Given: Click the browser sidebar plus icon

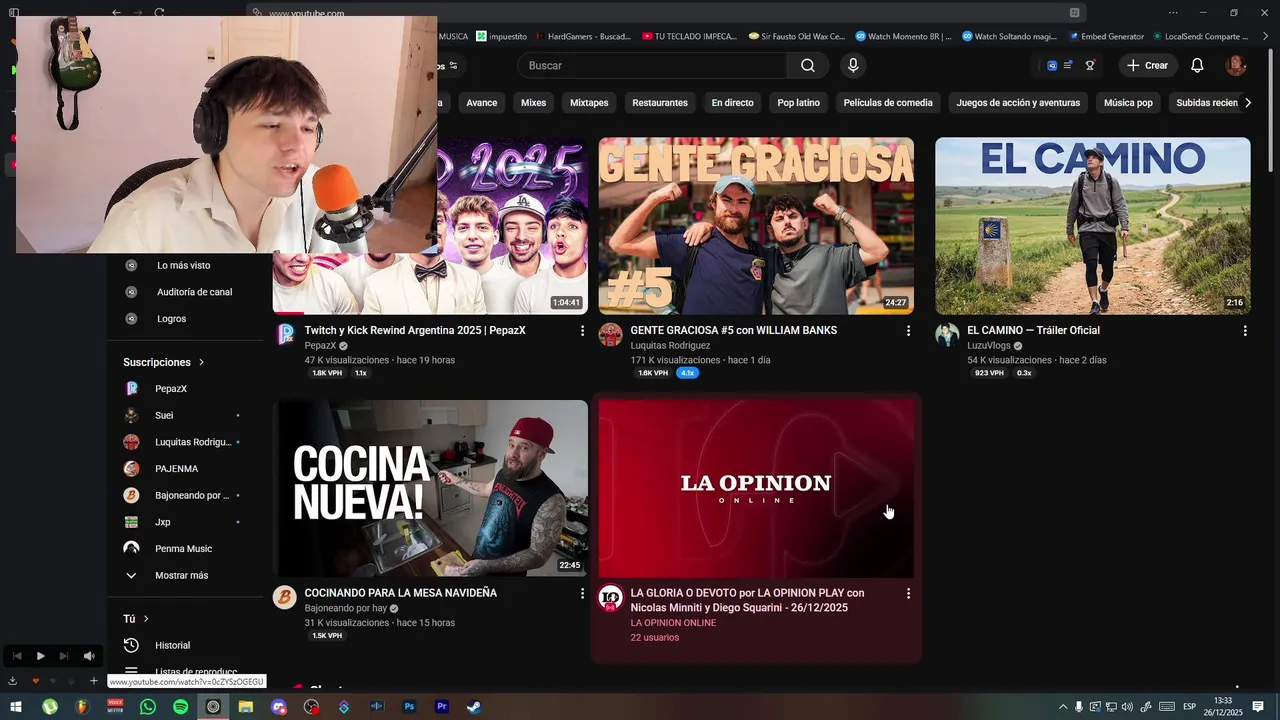Looking at the screenshot, I should 94,681.
